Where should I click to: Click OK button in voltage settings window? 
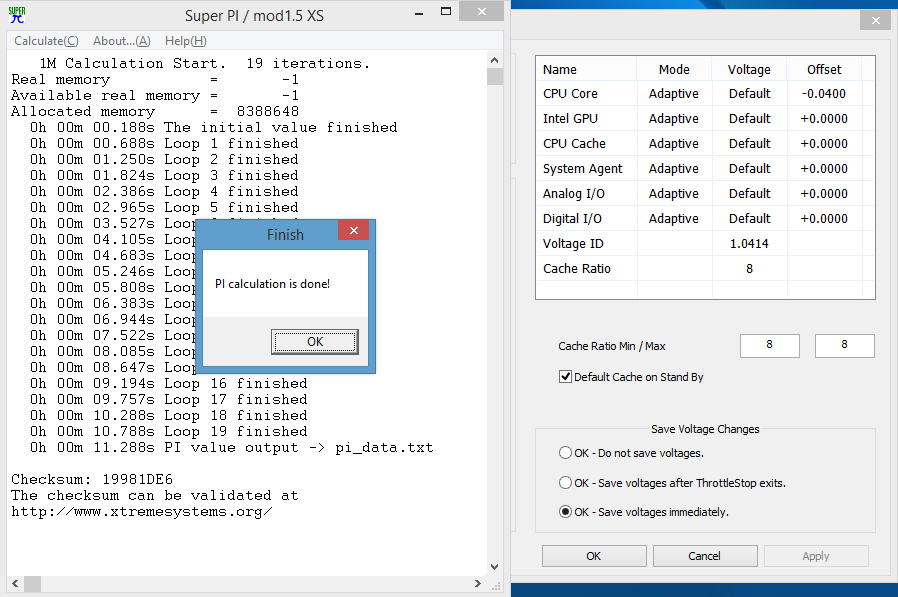tap(594, 556)
